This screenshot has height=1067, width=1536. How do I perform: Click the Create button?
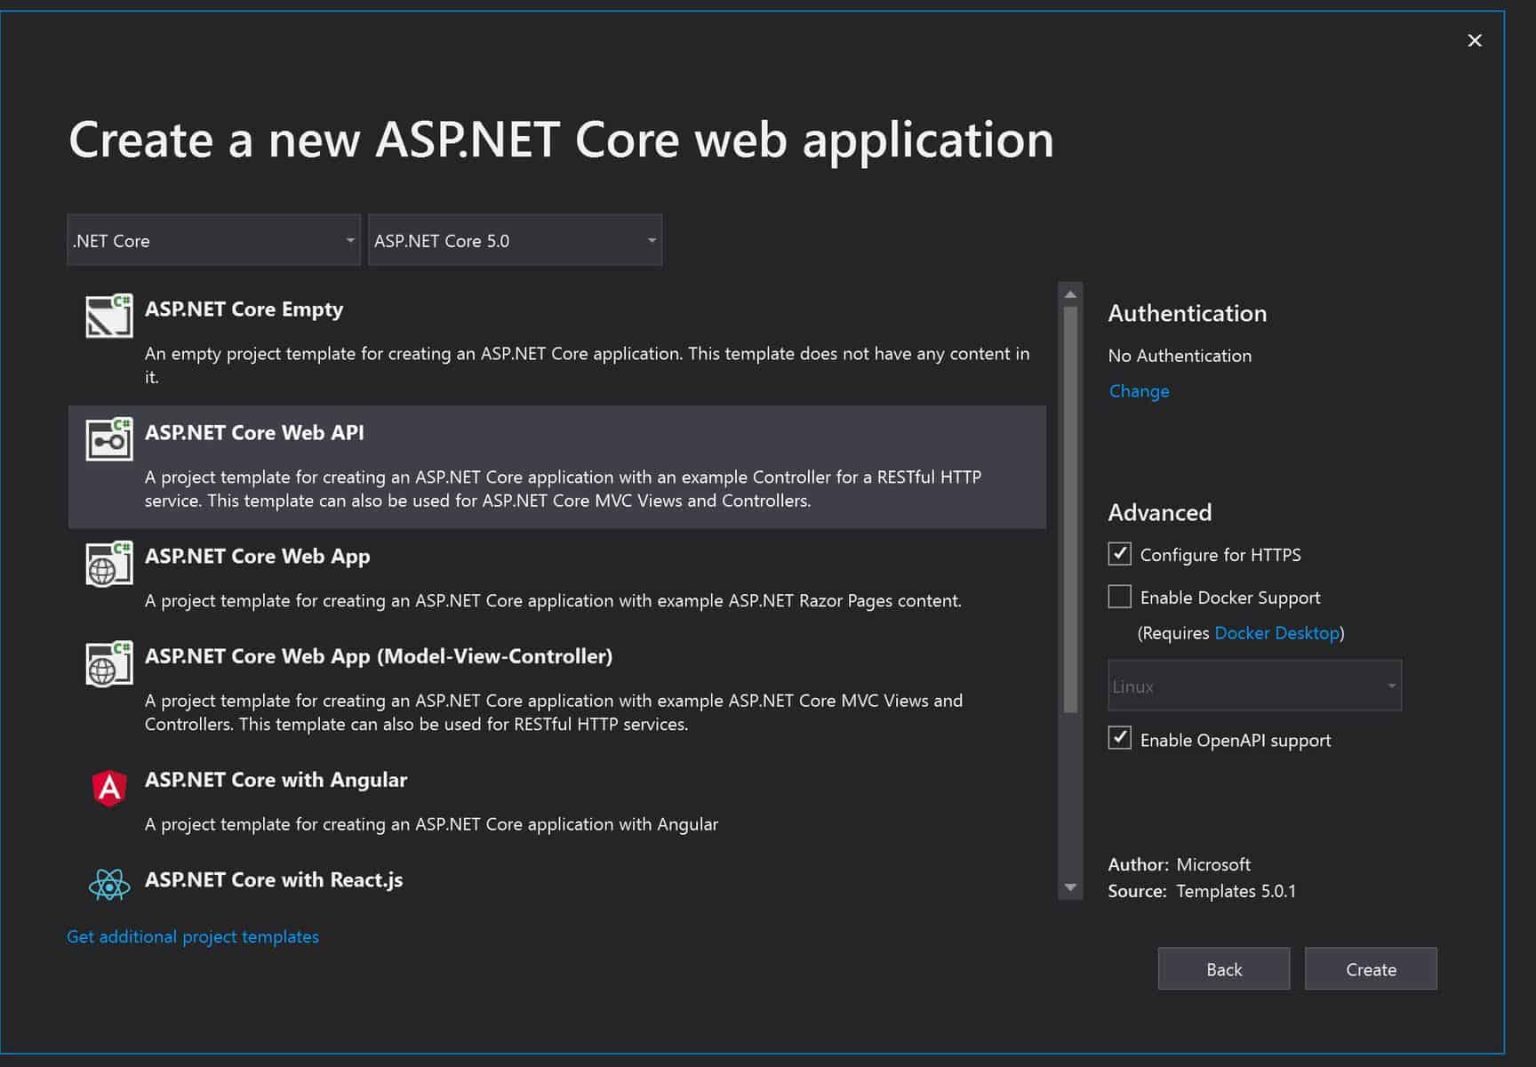tap(1371, 969)
